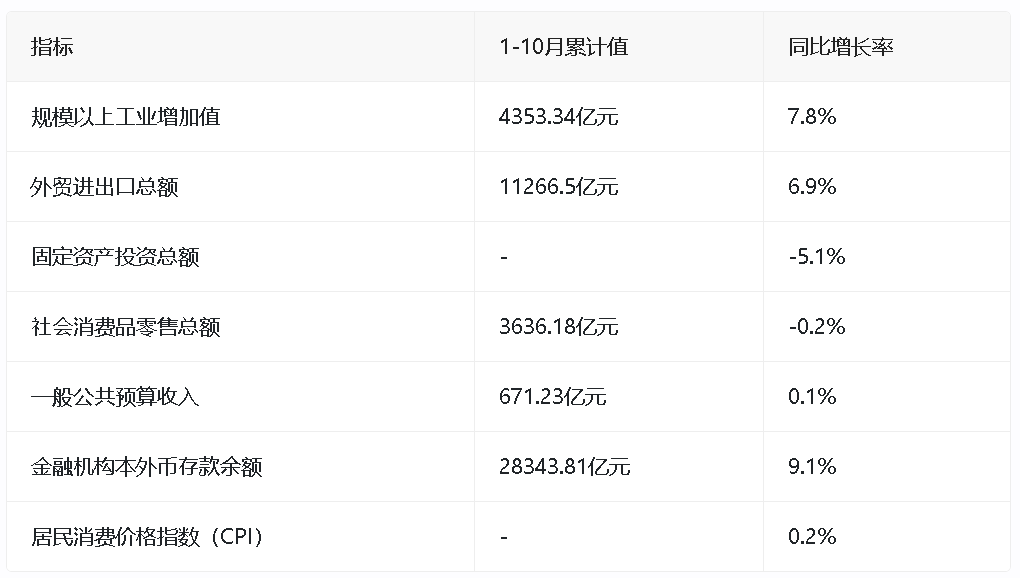The image size is (1020, 578).
Task: Click the 4353.34亿元 value cell
Action: click(558, 117)
